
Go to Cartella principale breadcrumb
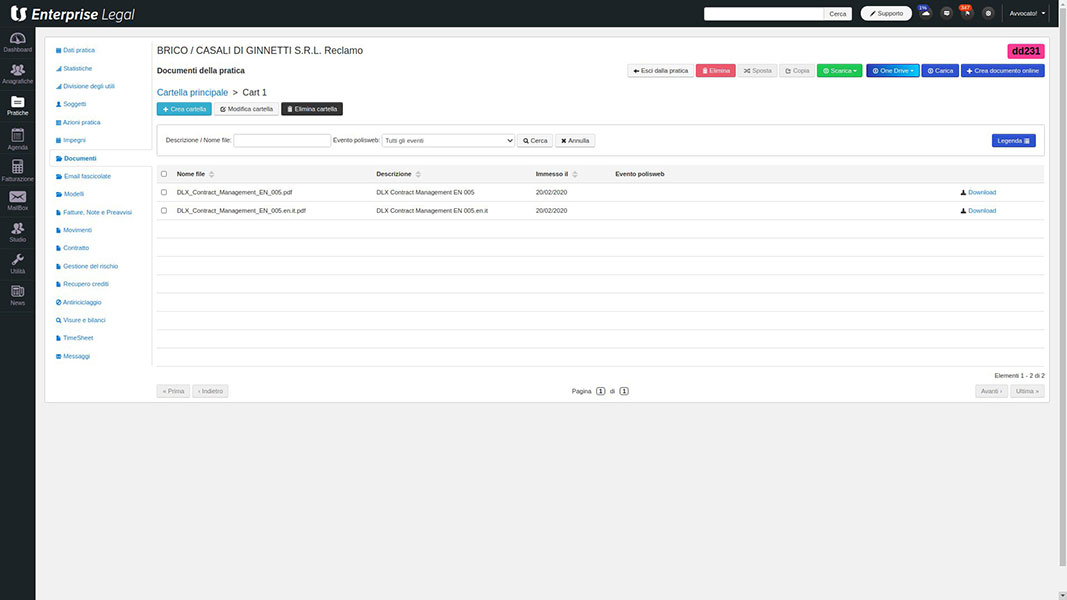pyautogui.click(x=193, y=93)
